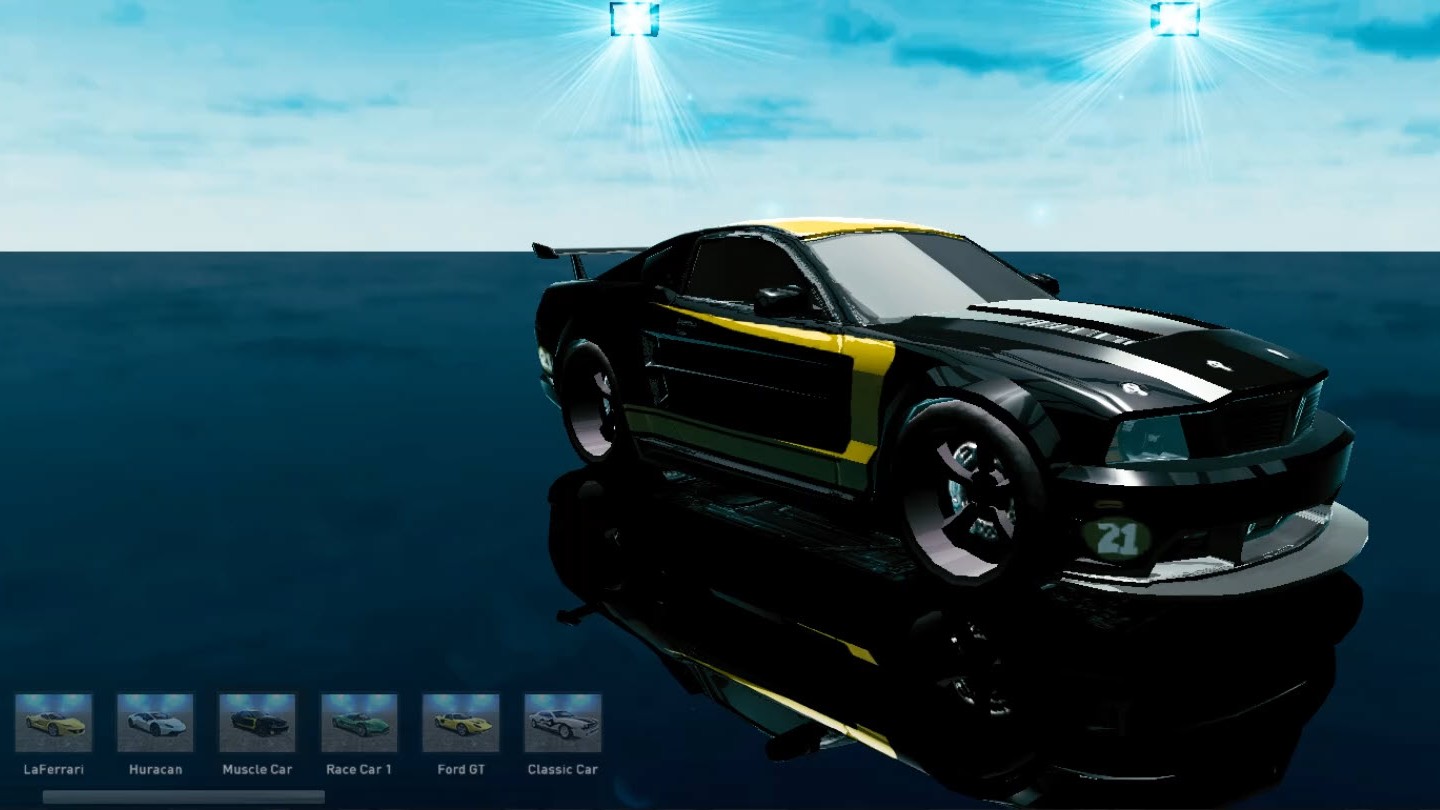Click the Classic Car label text

click(563, 769)
